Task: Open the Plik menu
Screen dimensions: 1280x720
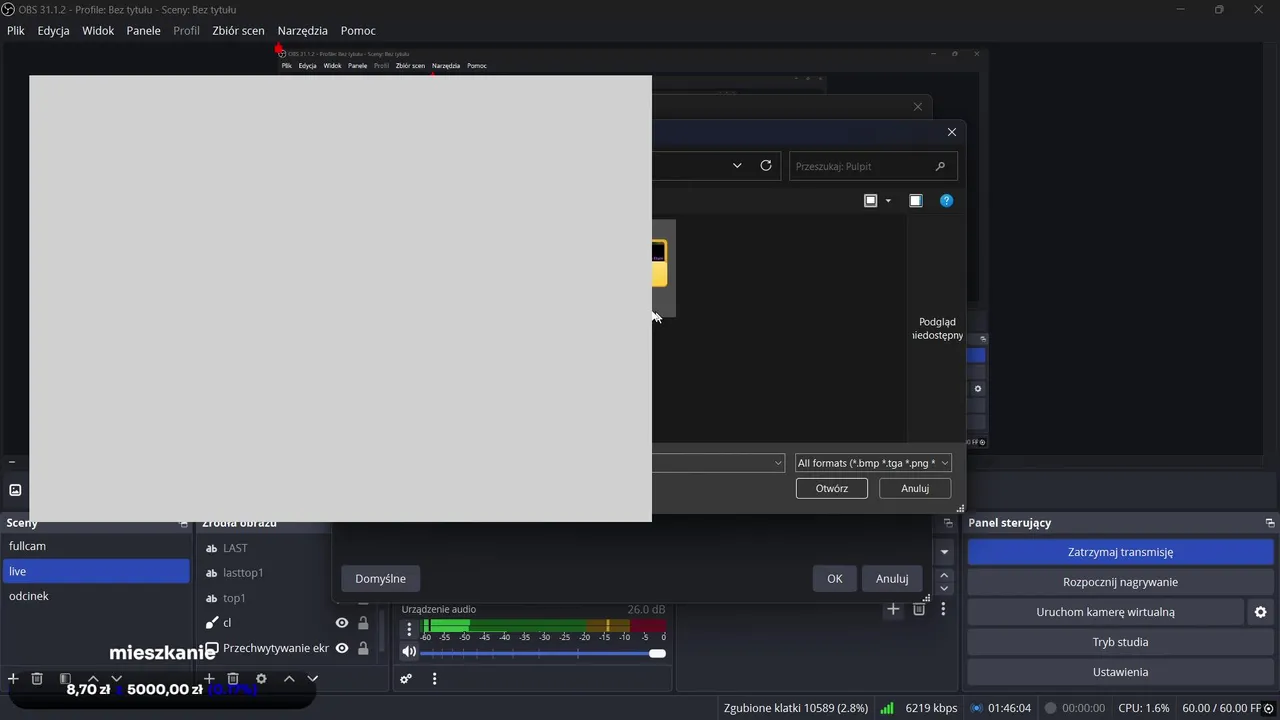Action: (x=16, y=31)
